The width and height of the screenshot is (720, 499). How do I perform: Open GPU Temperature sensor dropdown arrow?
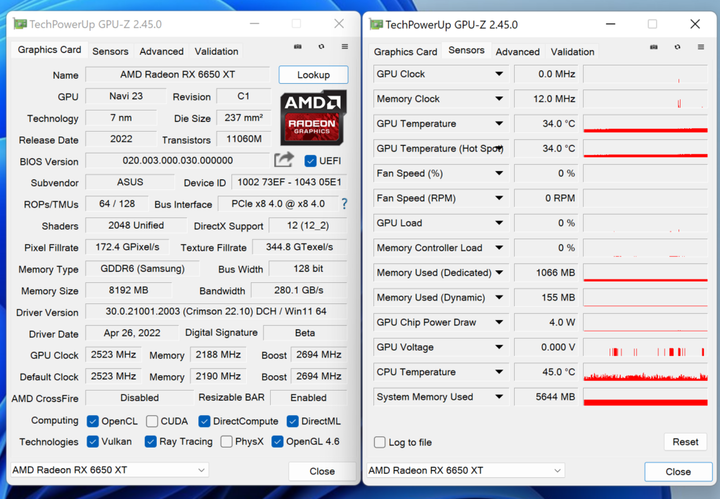coord(499,123)
